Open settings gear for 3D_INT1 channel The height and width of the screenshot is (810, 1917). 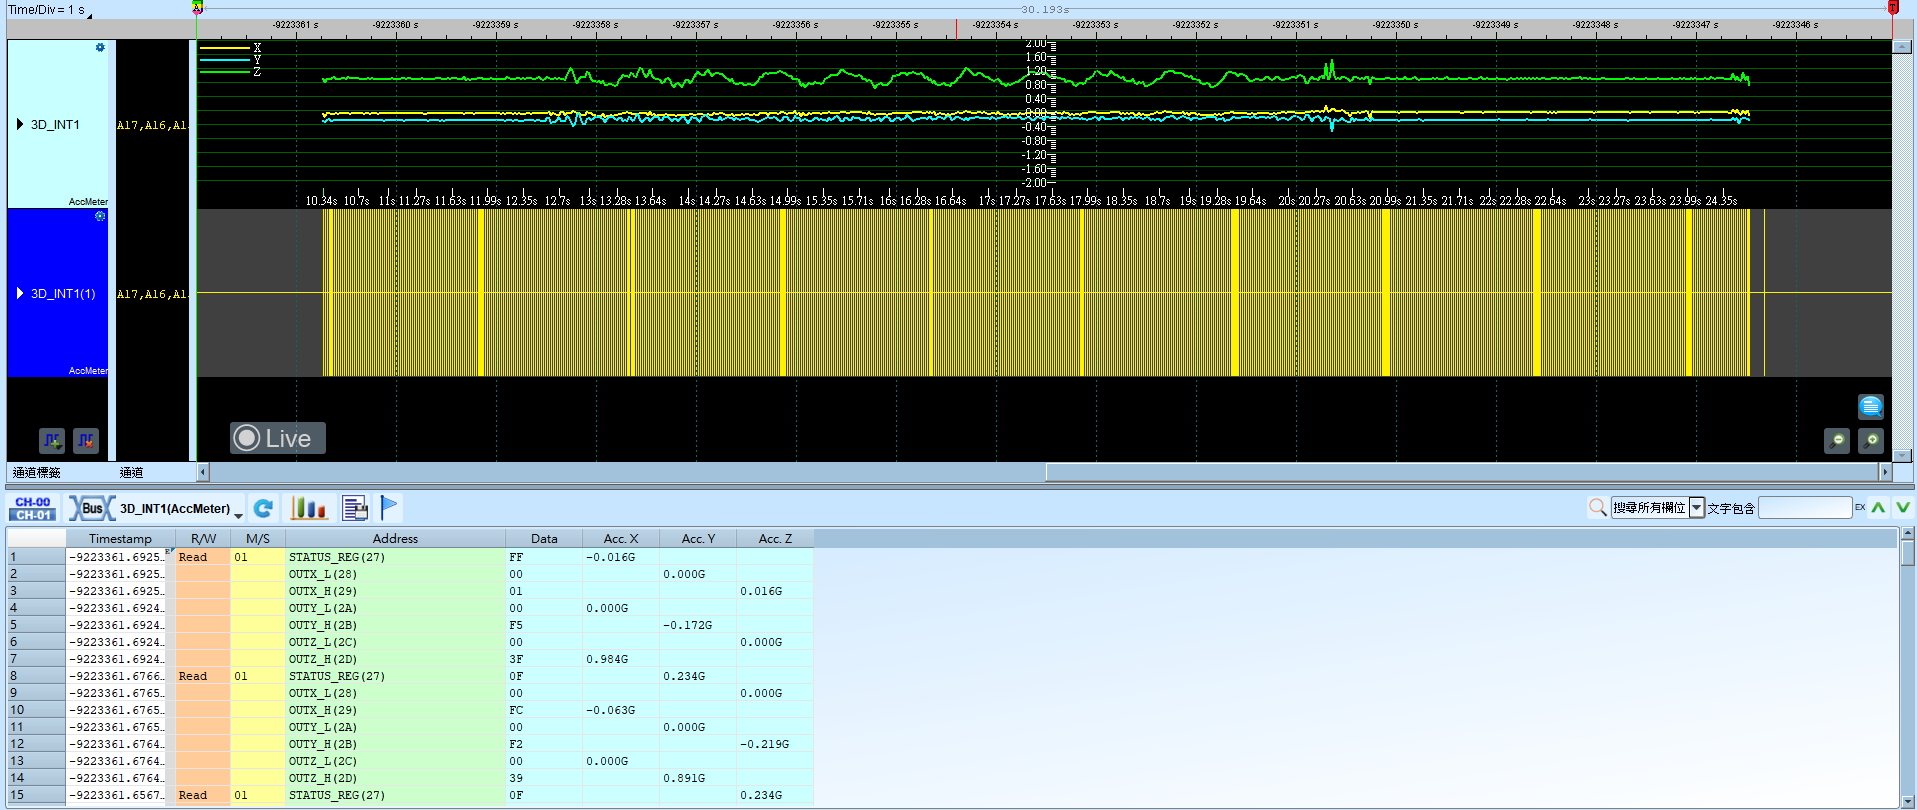(100, 47)
